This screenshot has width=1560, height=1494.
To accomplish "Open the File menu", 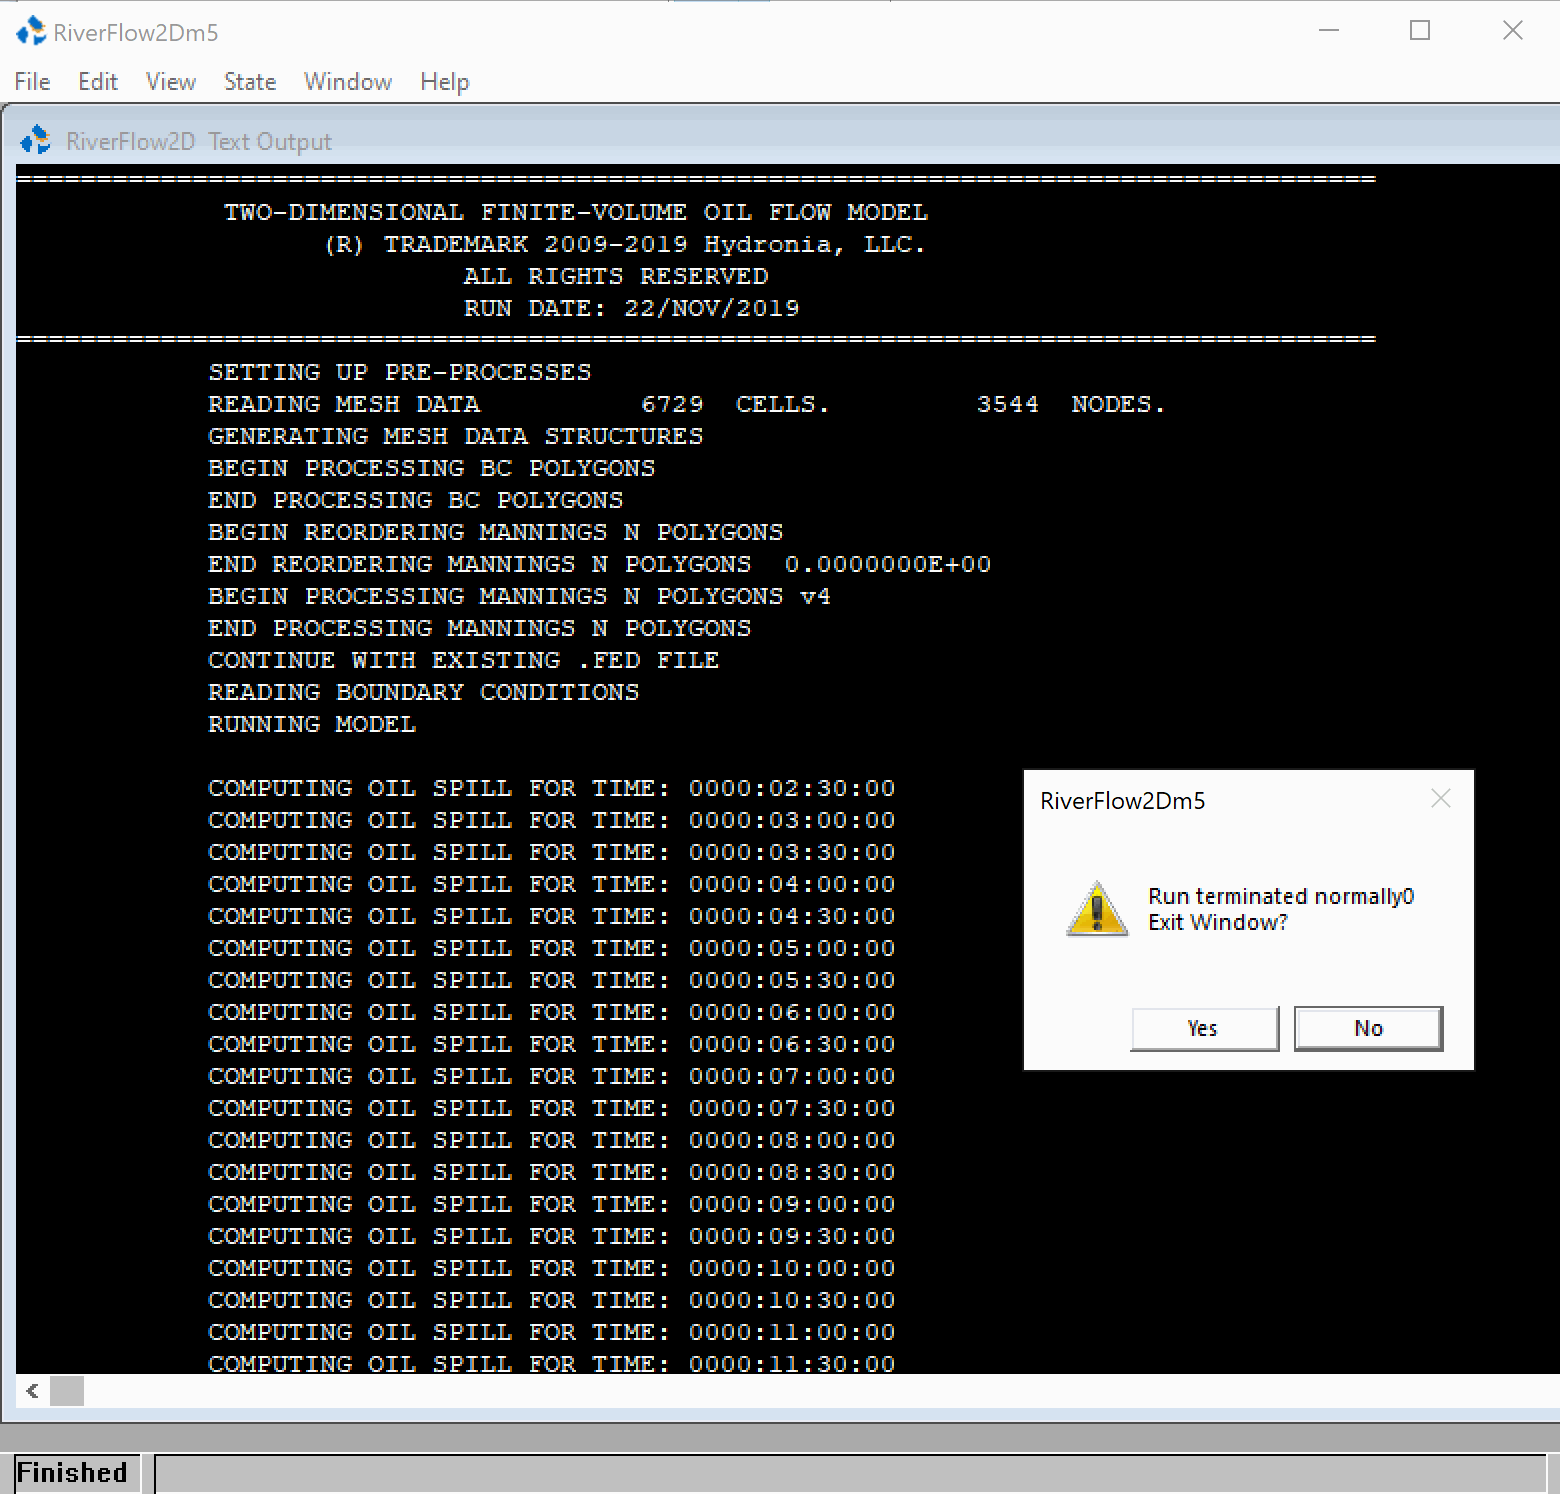I will coord(32,82).
